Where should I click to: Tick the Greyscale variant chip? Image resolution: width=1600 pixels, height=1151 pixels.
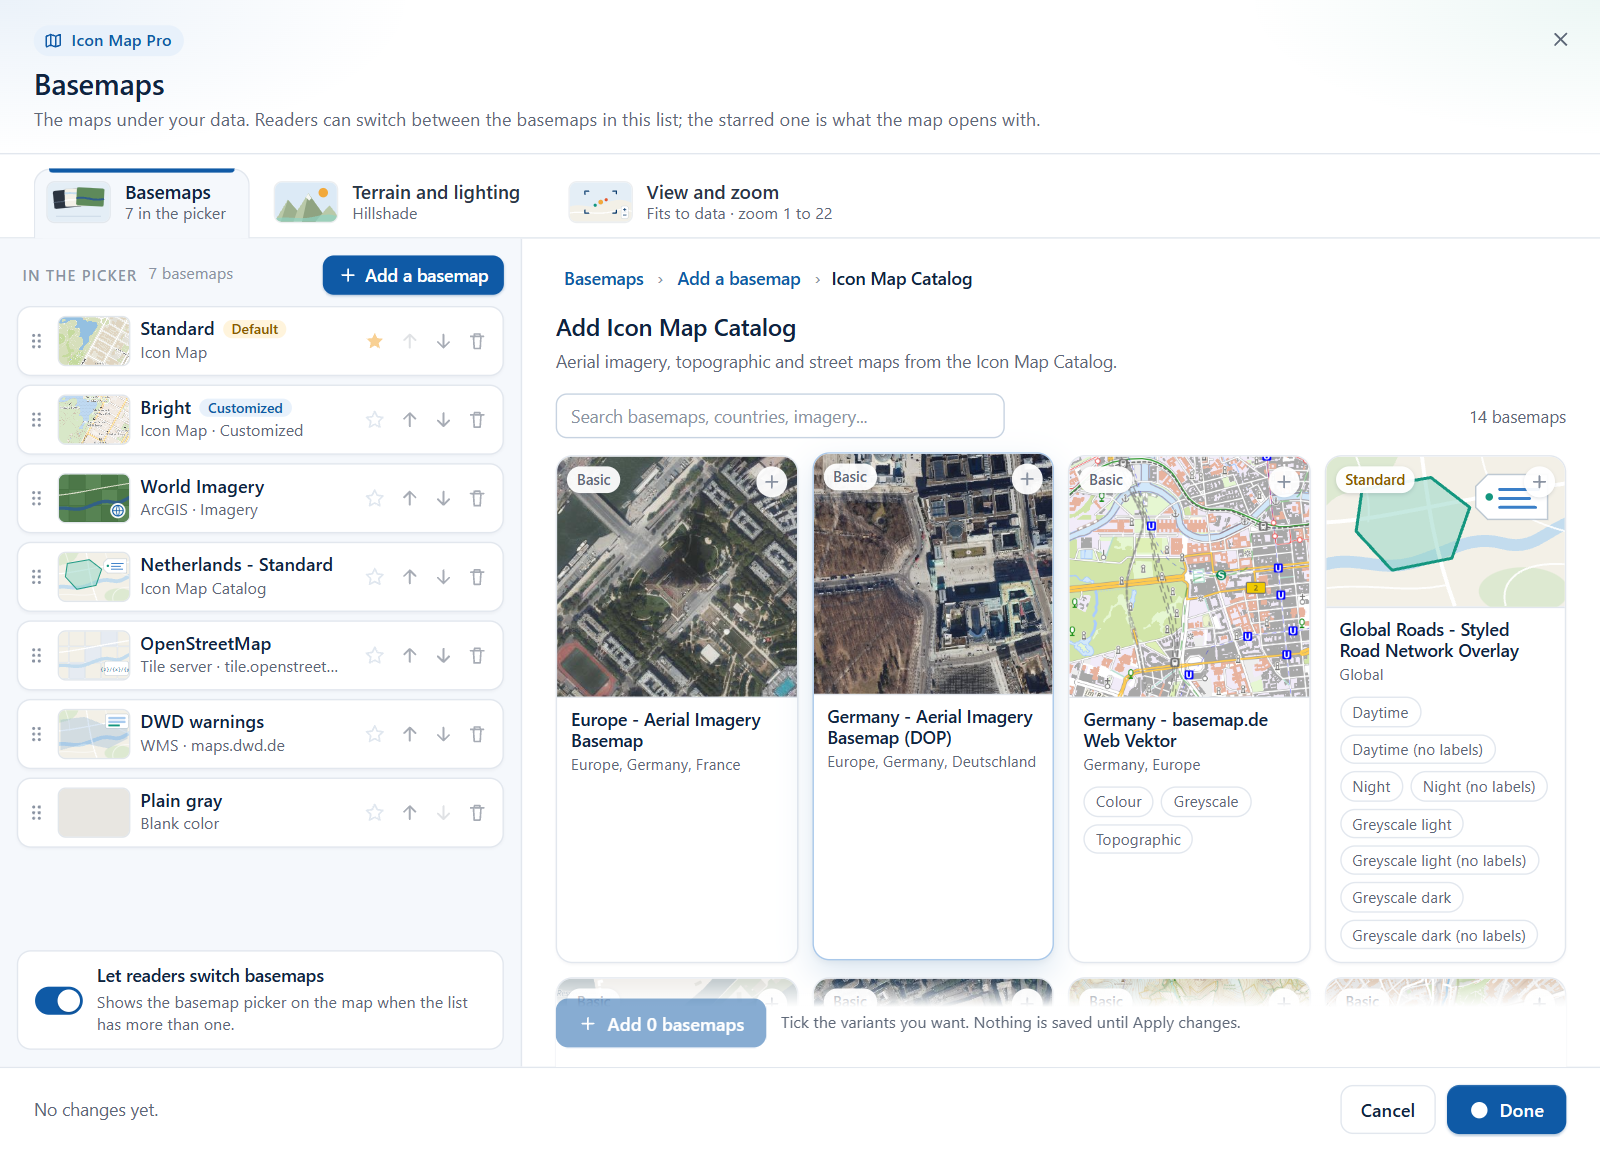[x=1206, y=802]
